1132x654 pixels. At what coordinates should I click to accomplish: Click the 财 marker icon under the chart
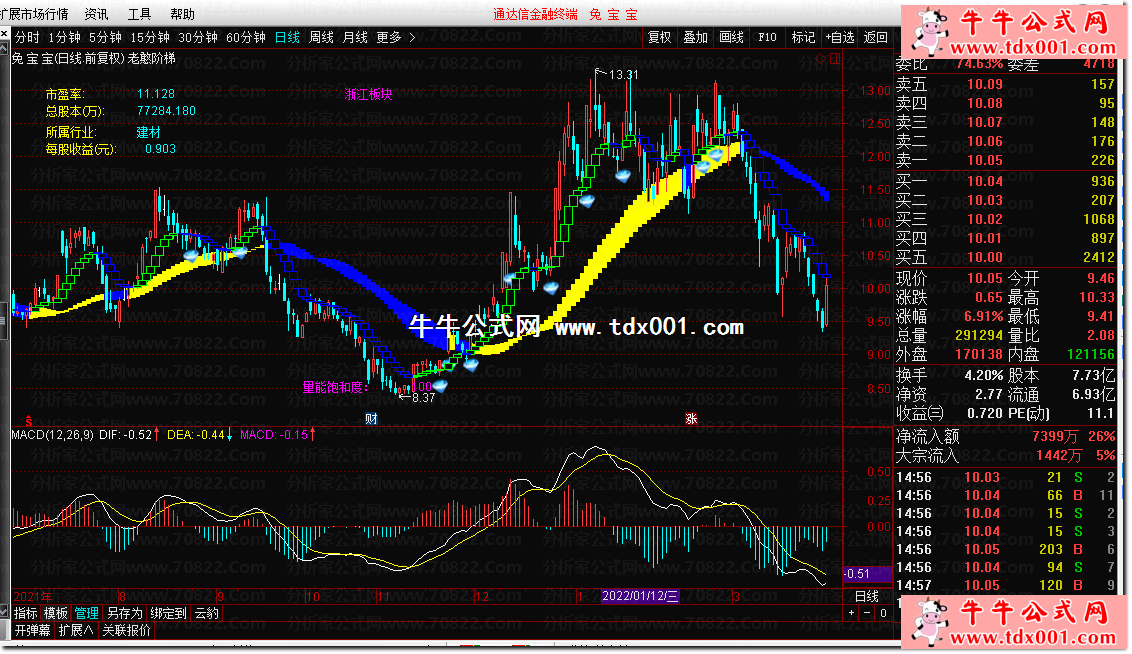371,419
